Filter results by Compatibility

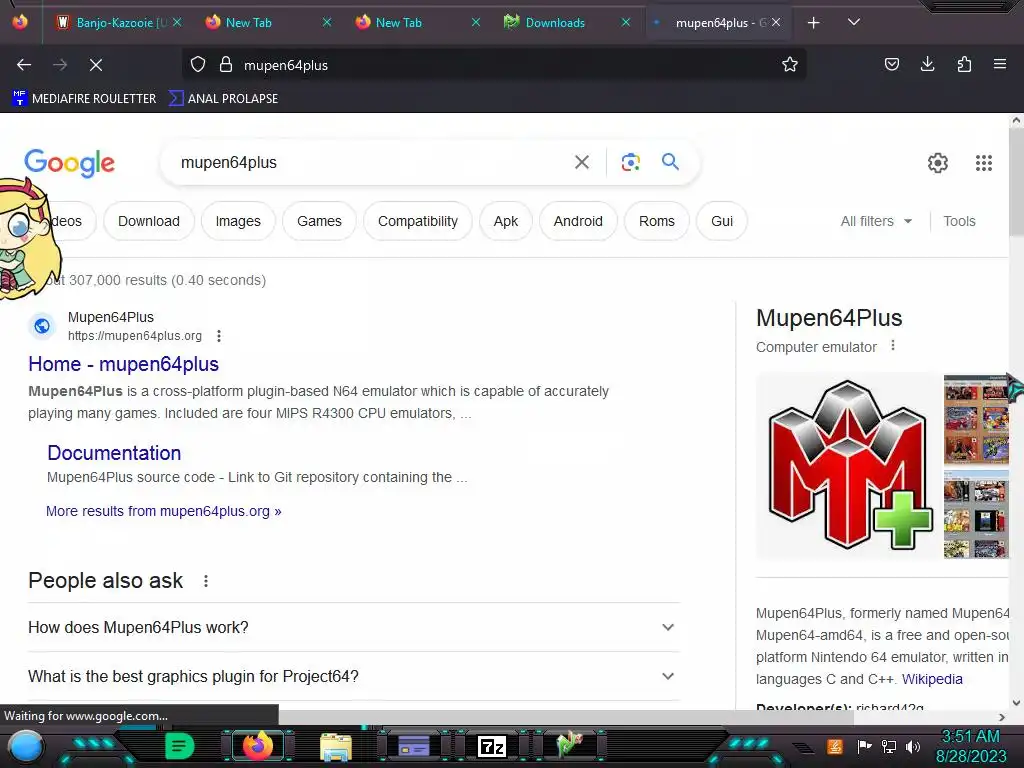(418, 221)
